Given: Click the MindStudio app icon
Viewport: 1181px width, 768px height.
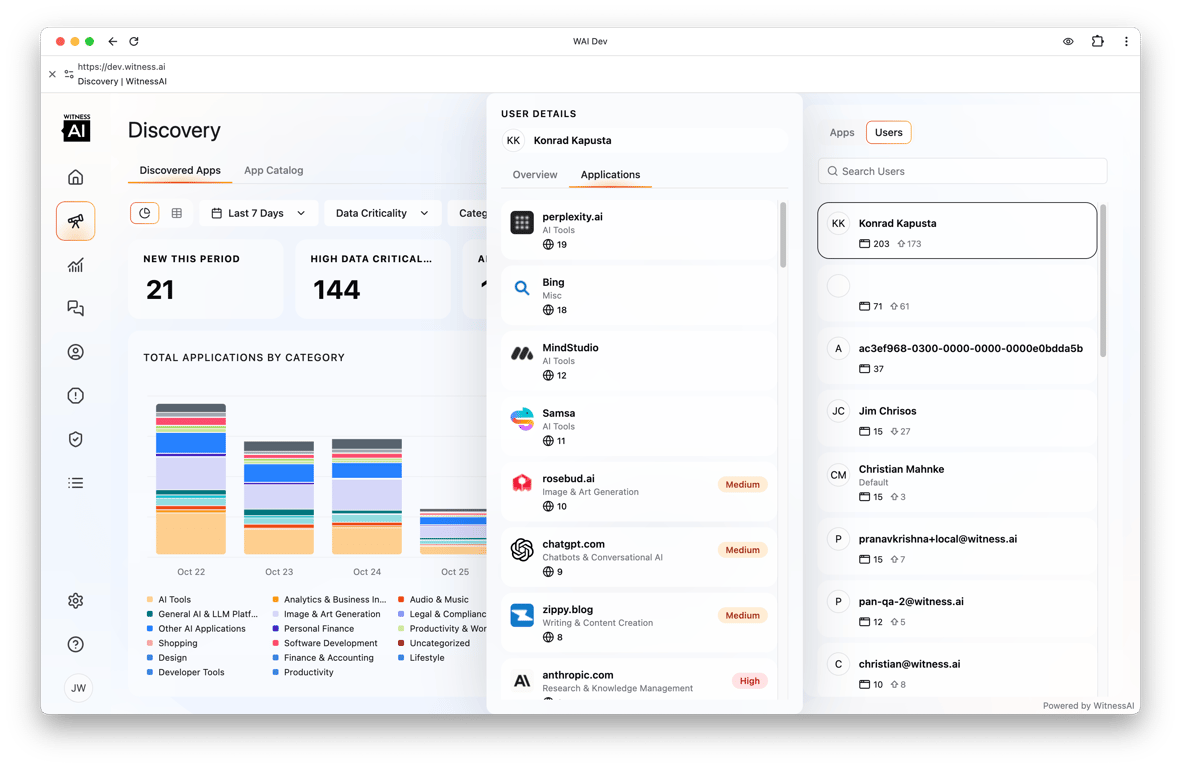Looking at the screenshot, I should point(522,354).
